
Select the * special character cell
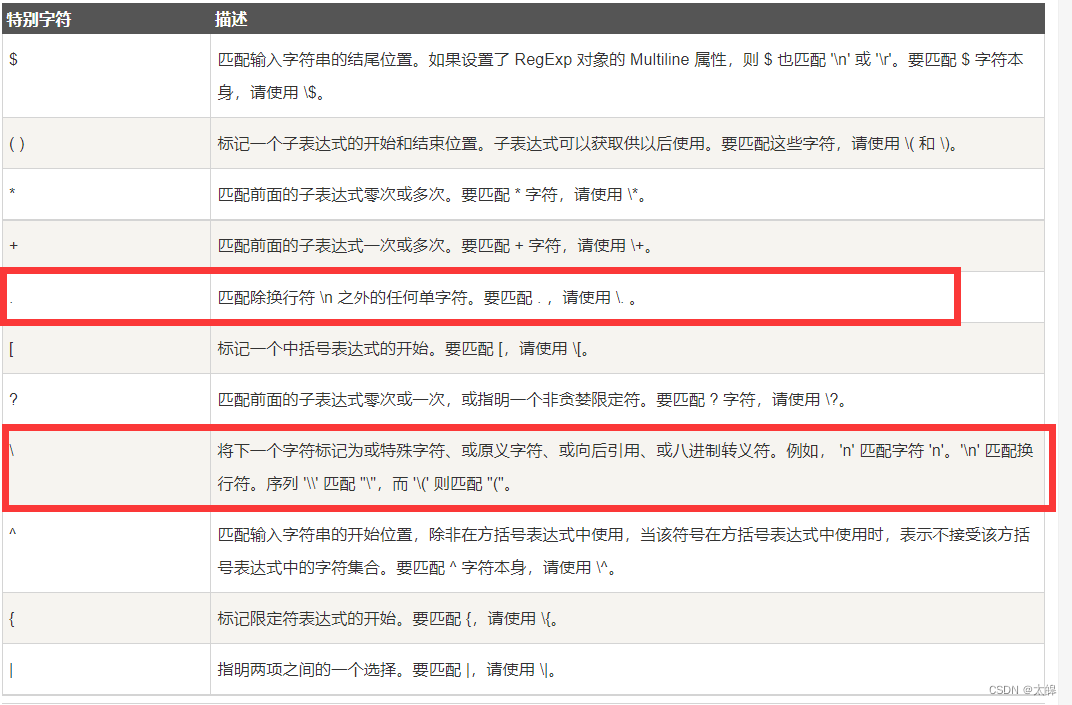click(x=106, y=194)
